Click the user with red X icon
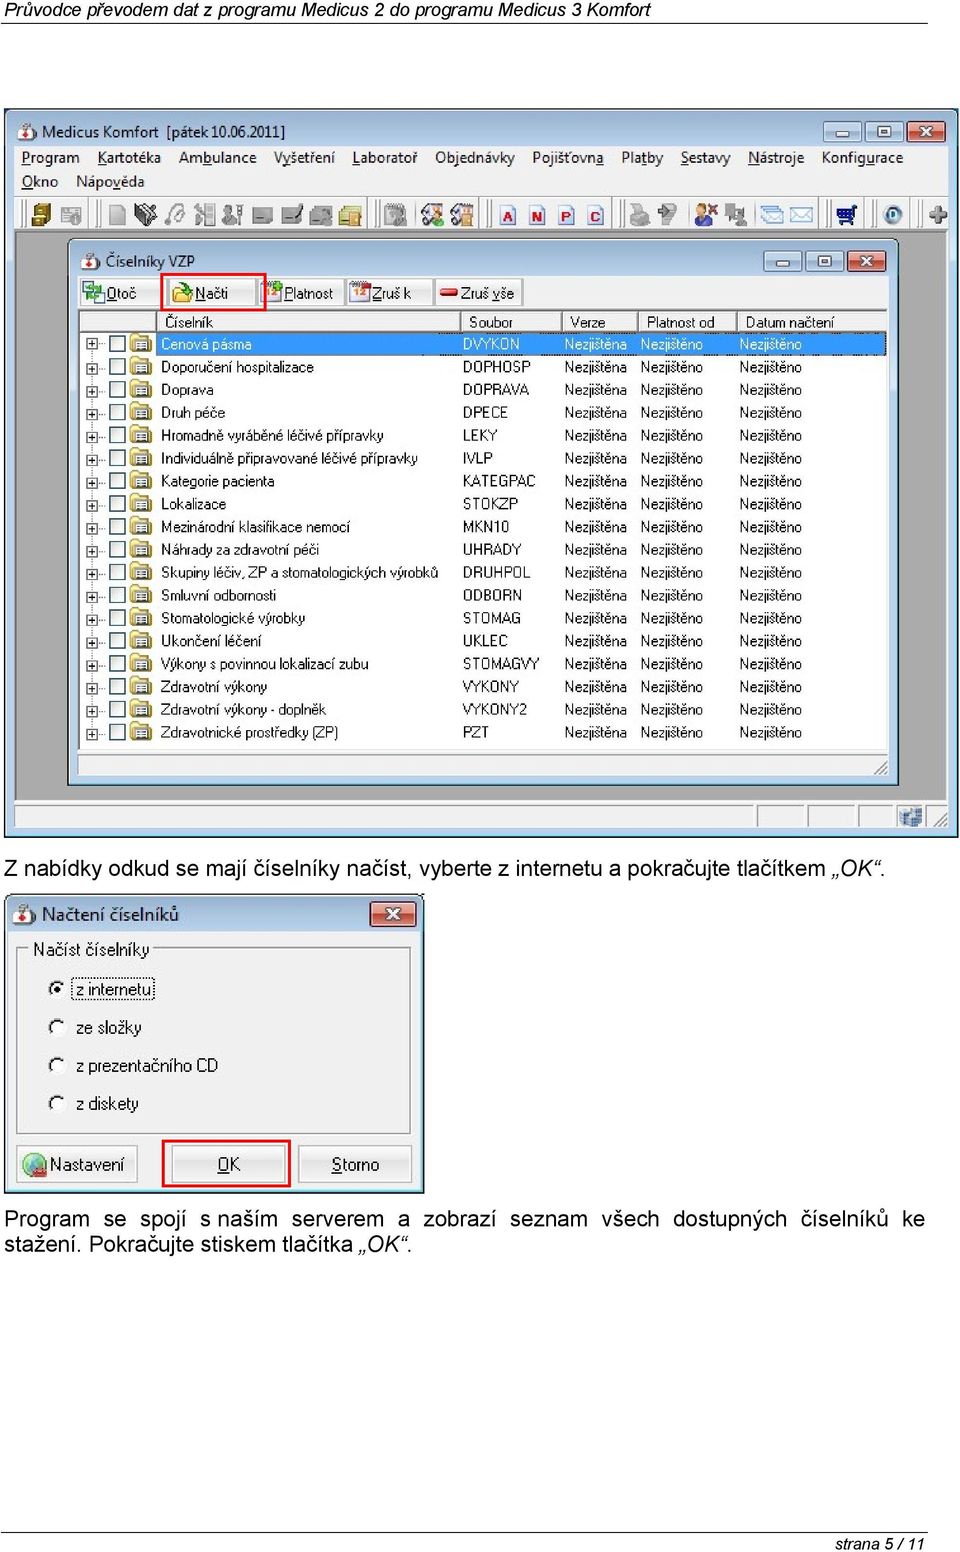The image size is (960, 1552). pyautogui.click(x=705, y=215)
